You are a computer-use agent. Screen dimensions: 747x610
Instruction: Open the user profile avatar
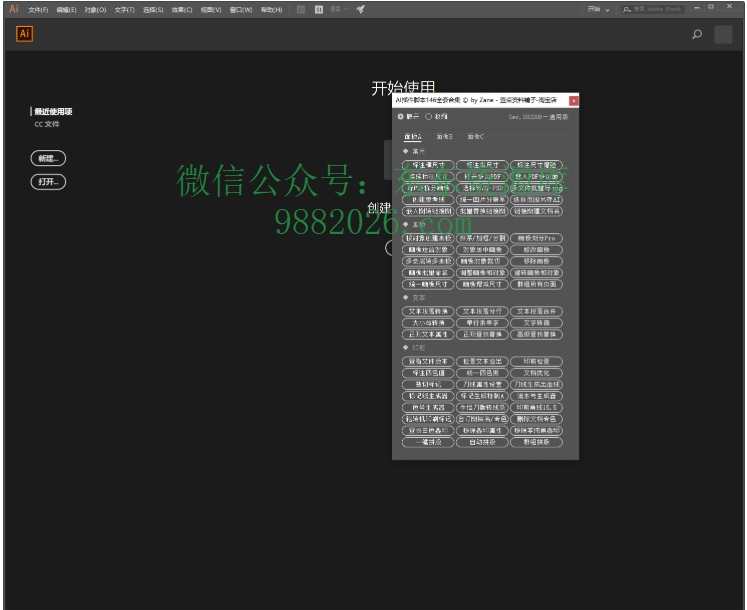point(723,34)
